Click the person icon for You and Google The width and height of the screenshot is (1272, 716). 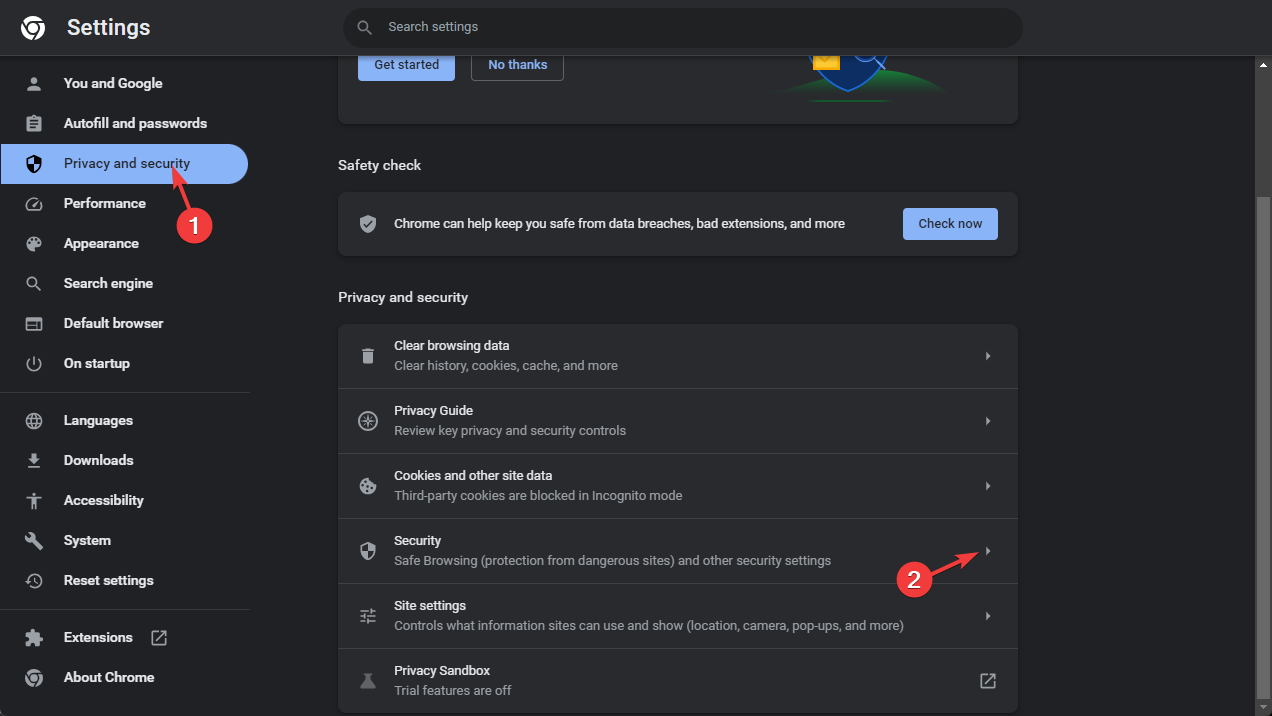click(34, 83)
